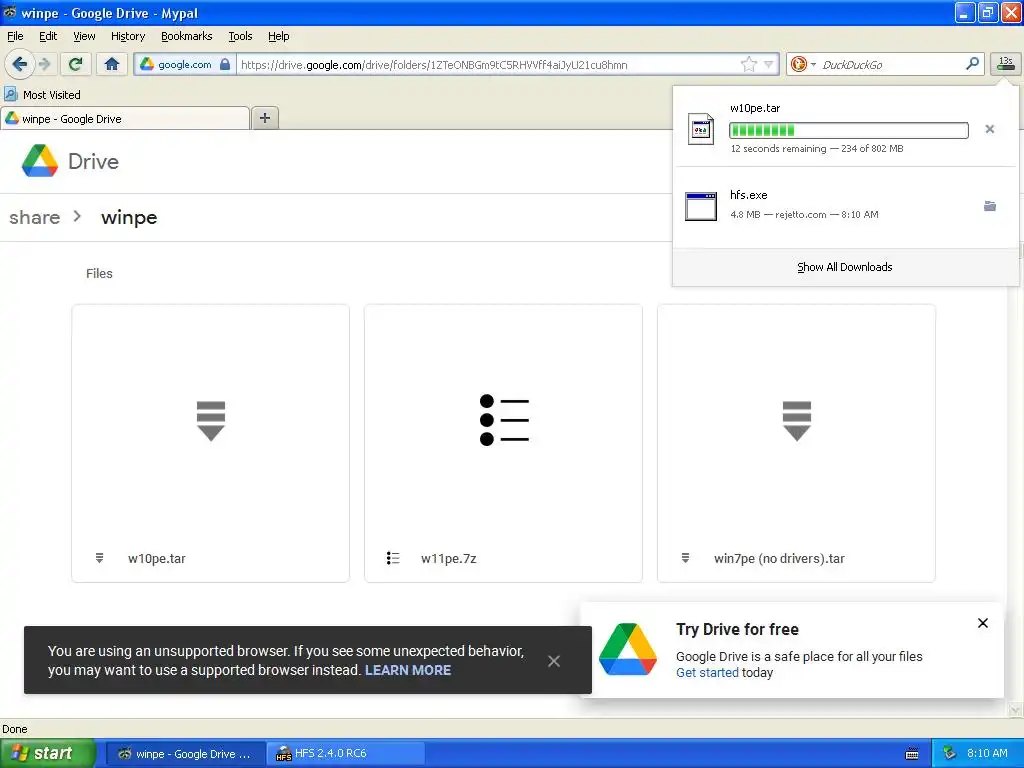Open the Windows Start menu
1024x768 pixels.
47,753
